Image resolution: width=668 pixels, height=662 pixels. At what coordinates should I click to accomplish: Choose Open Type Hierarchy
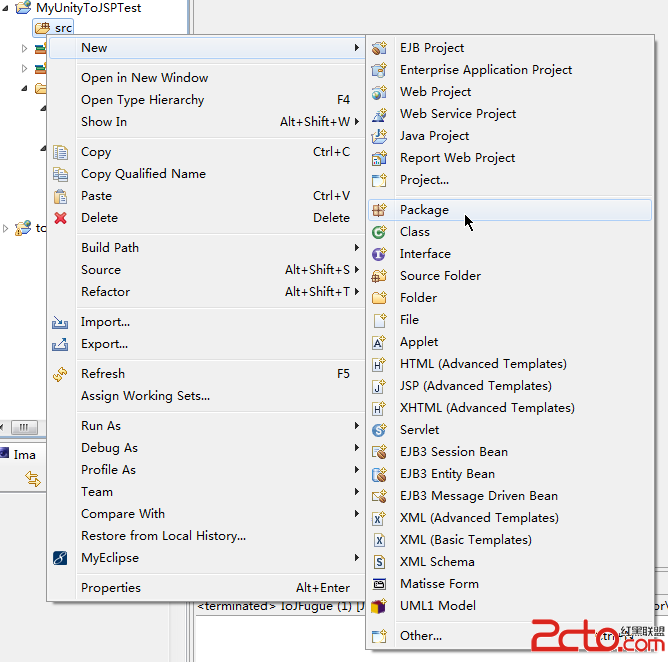pos(207,100)
